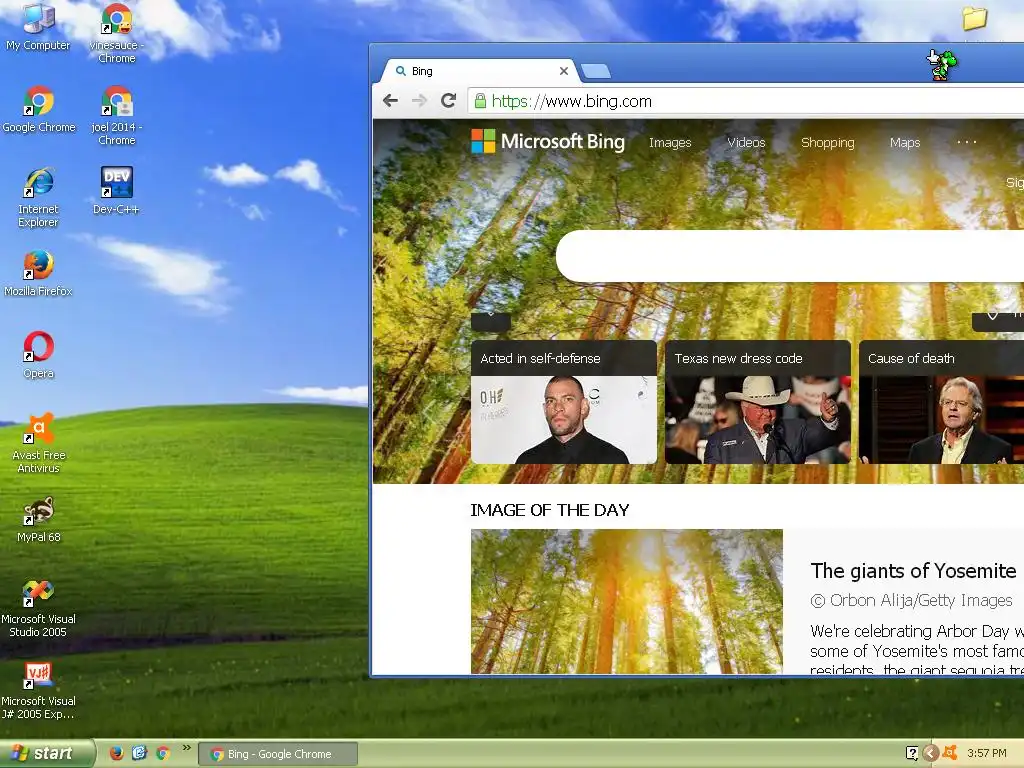Select the Microsoft Visual J# 2005 Express icon

tap(38, 691)
